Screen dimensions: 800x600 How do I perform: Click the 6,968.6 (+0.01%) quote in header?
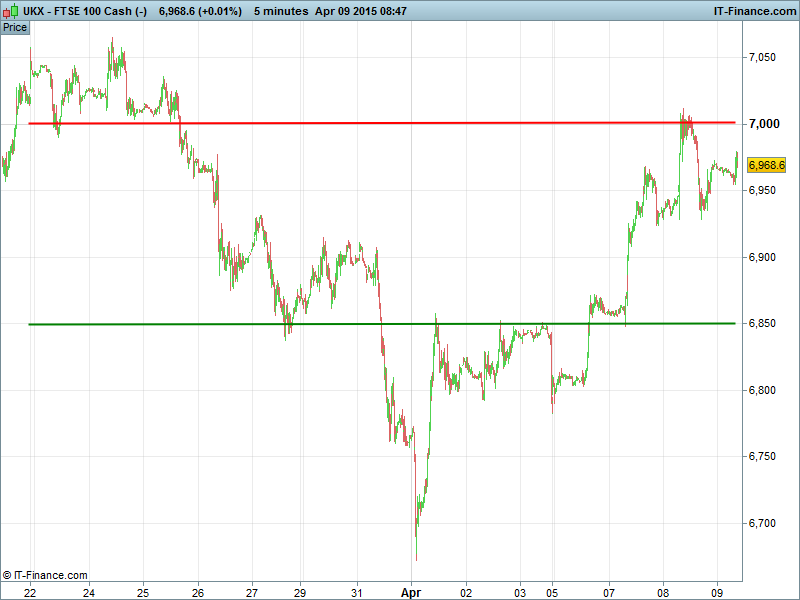point(200,11)
